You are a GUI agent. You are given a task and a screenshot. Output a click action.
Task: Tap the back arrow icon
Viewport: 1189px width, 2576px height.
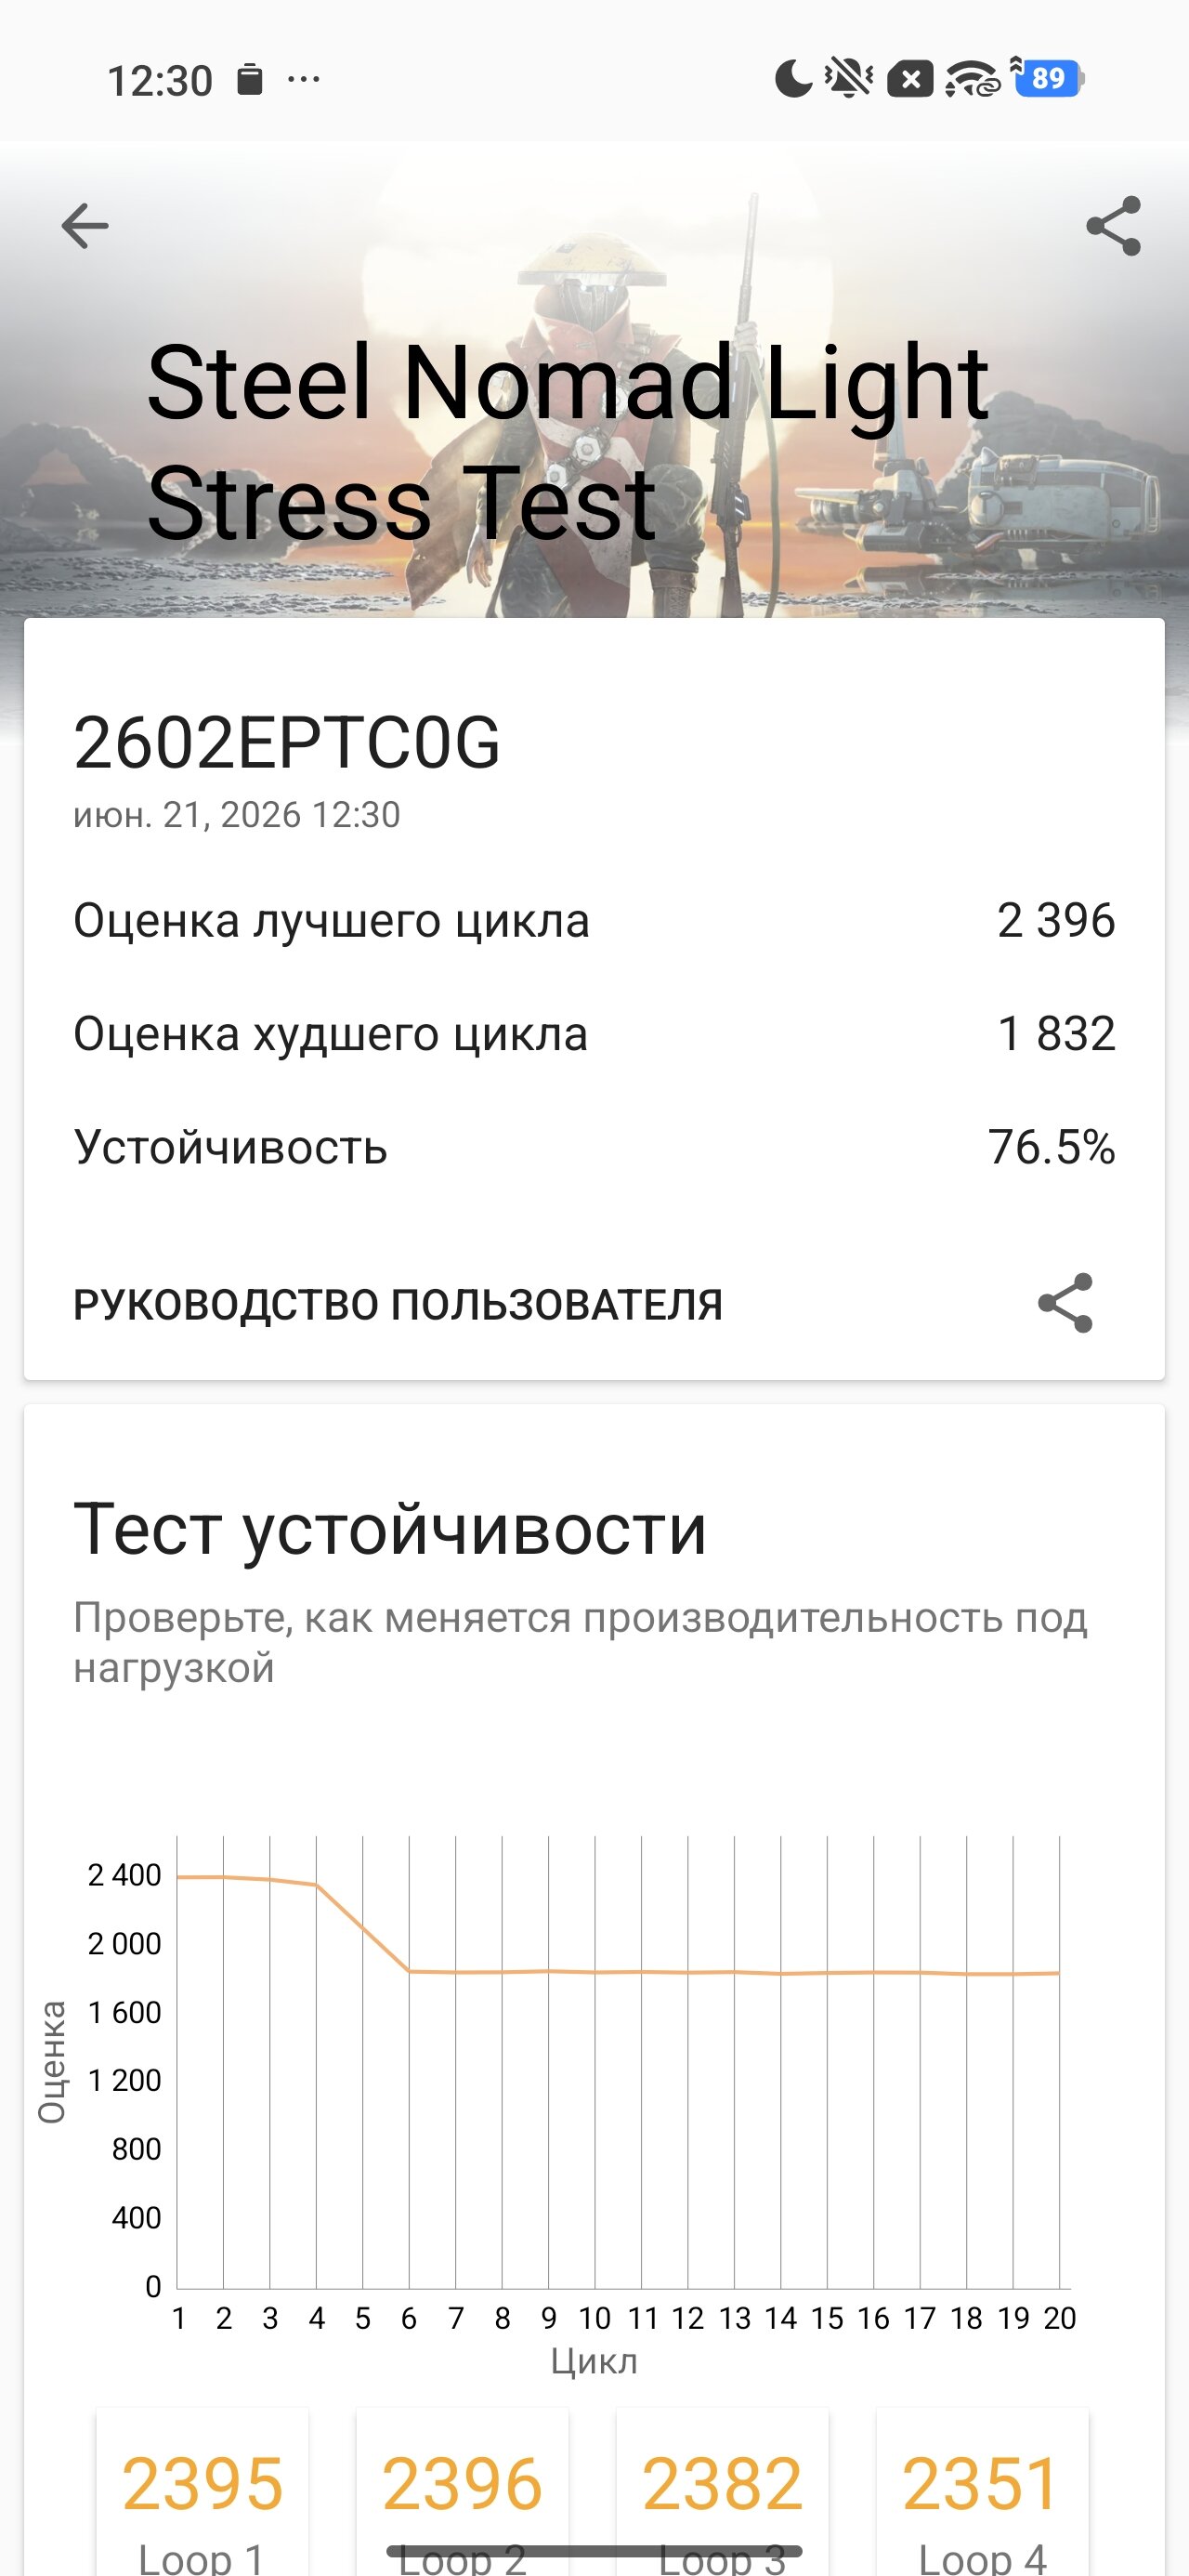pos(85,226)
